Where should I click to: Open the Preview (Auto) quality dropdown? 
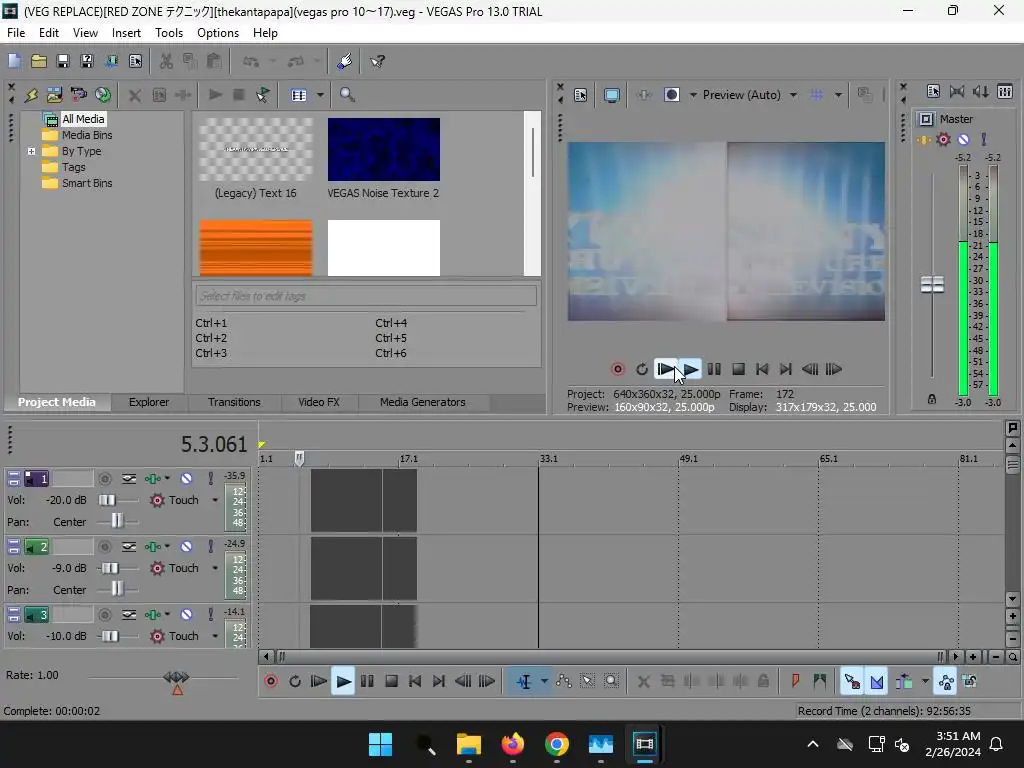click(793, 95)
